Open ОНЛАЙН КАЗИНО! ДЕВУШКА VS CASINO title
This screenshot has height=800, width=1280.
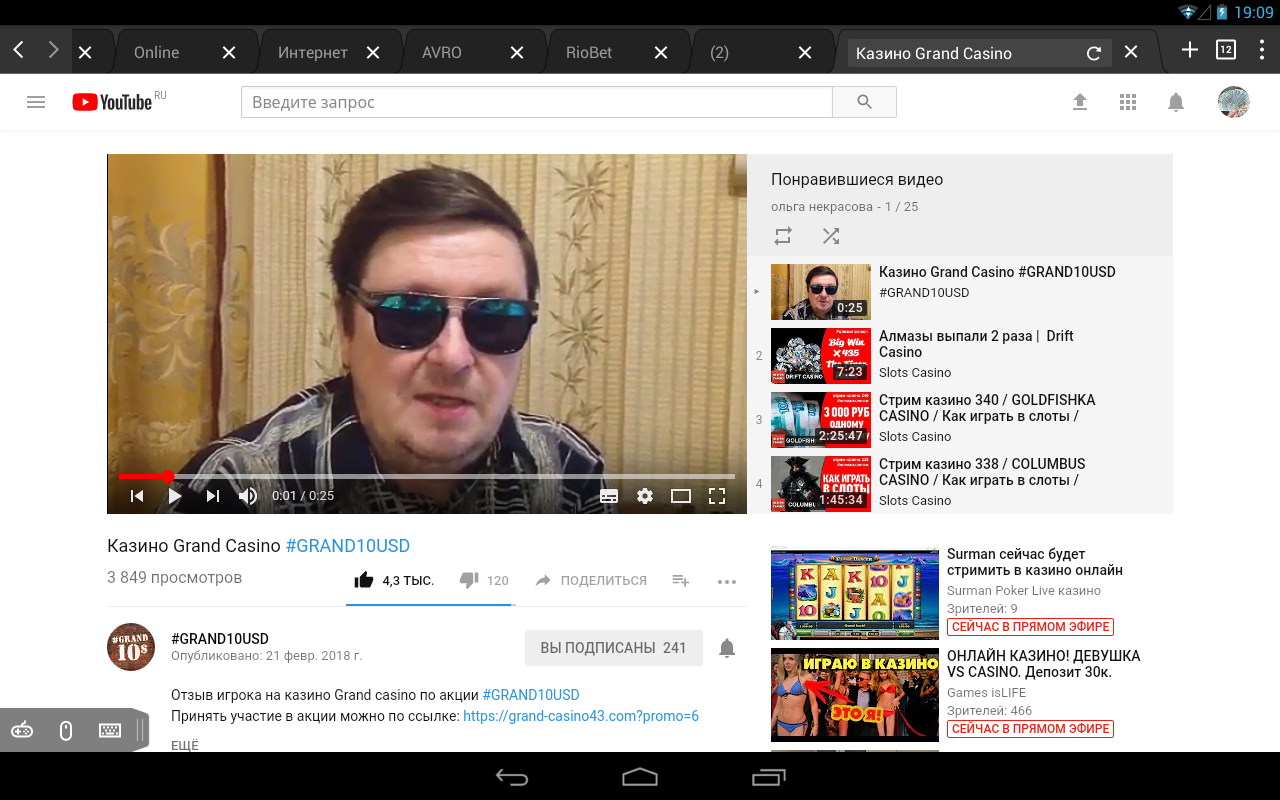point(1044,664)
